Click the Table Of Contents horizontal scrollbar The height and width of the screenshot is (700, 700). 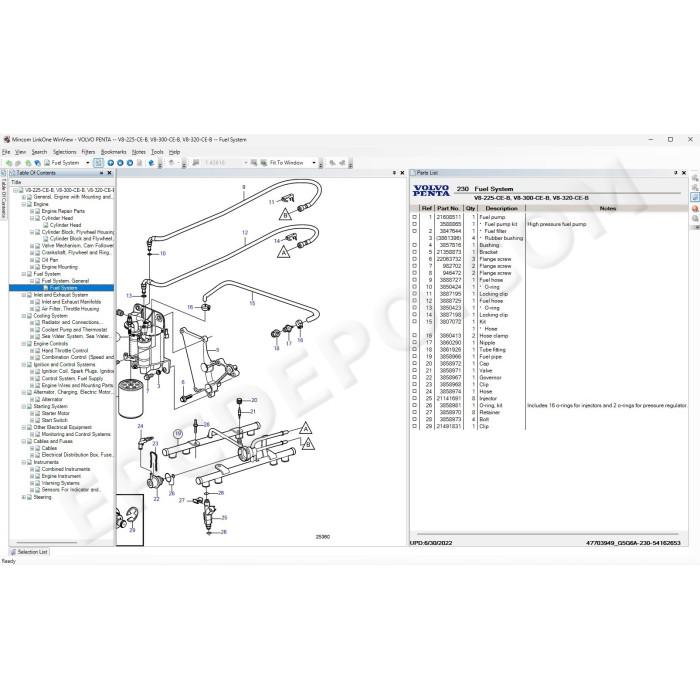[44, 543]
